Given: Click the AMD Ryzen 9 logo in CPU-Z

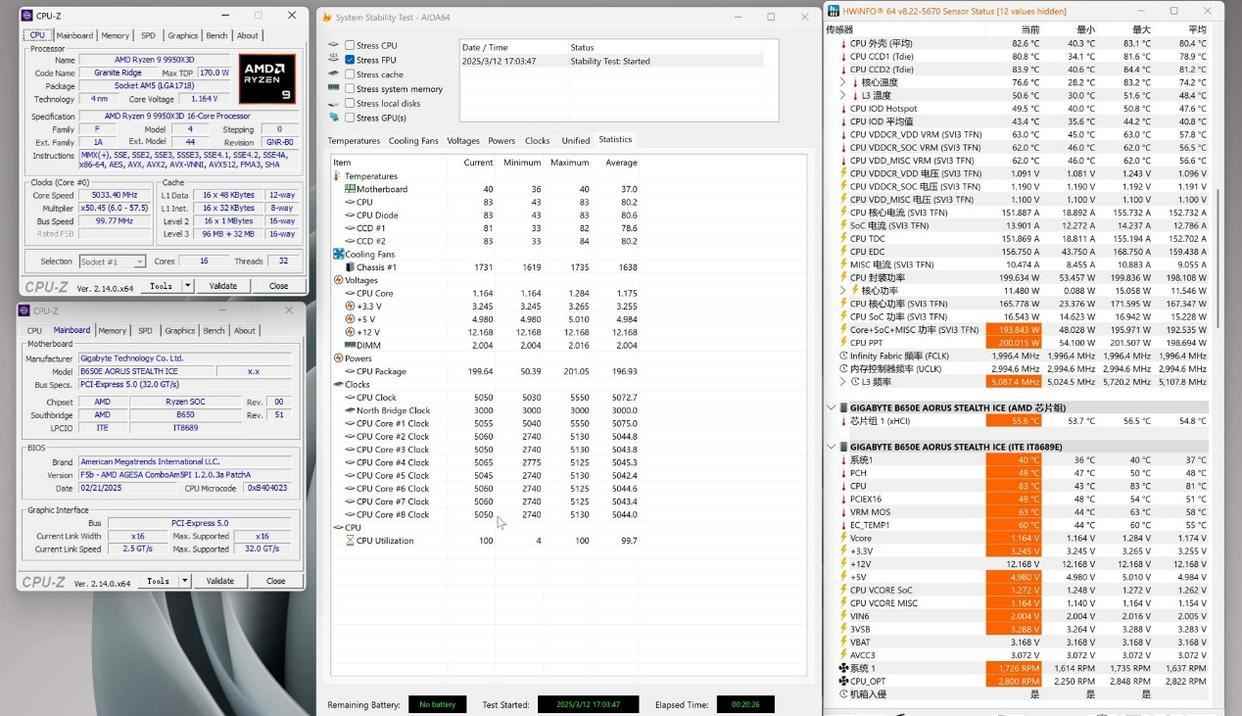Looking at the screenshot, I should (x=267, y=79).
